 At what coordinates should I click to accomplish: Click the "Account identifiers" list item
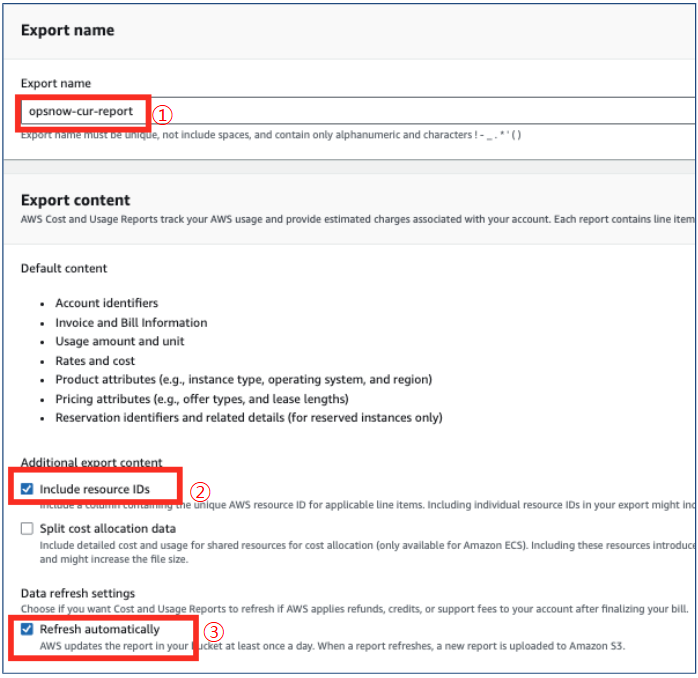[x=106, y=303]
